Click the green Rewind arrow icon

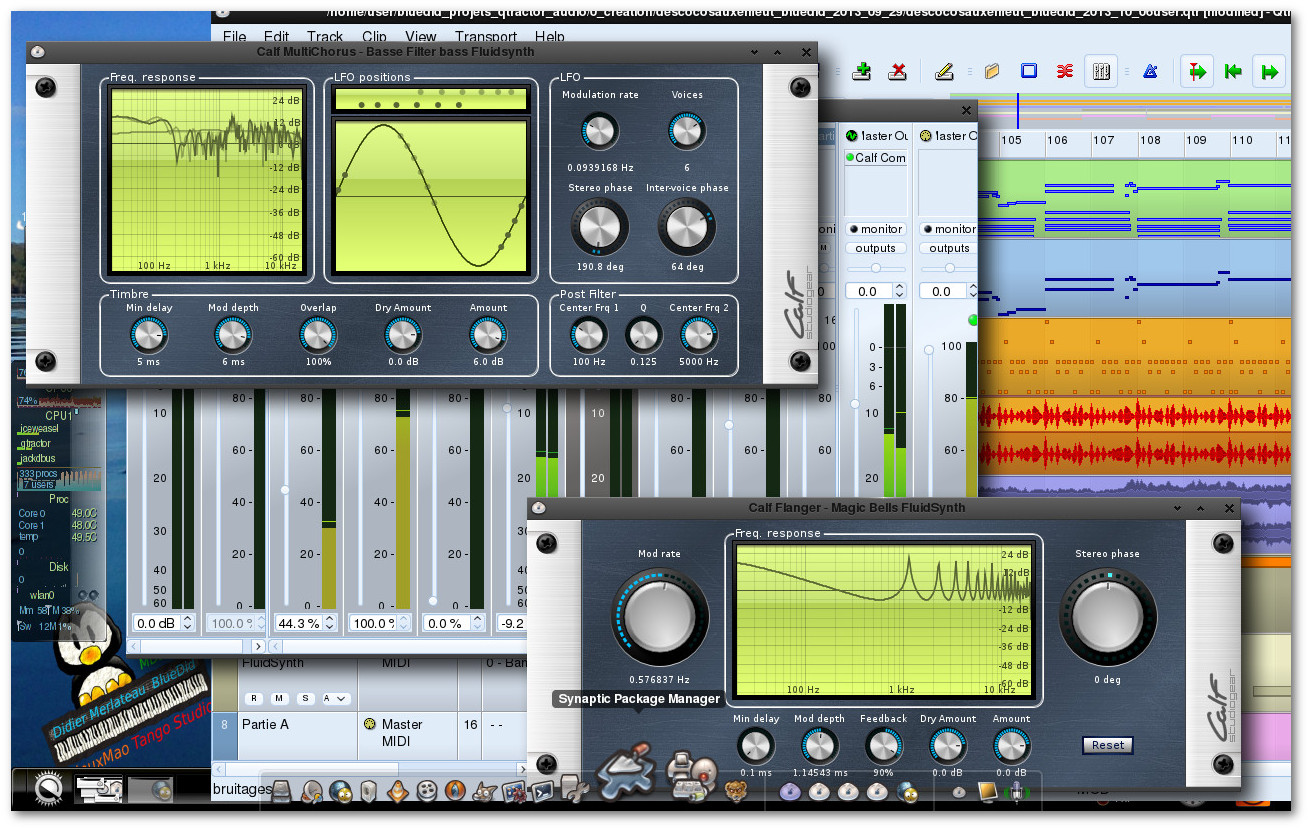pos(1233,72)
